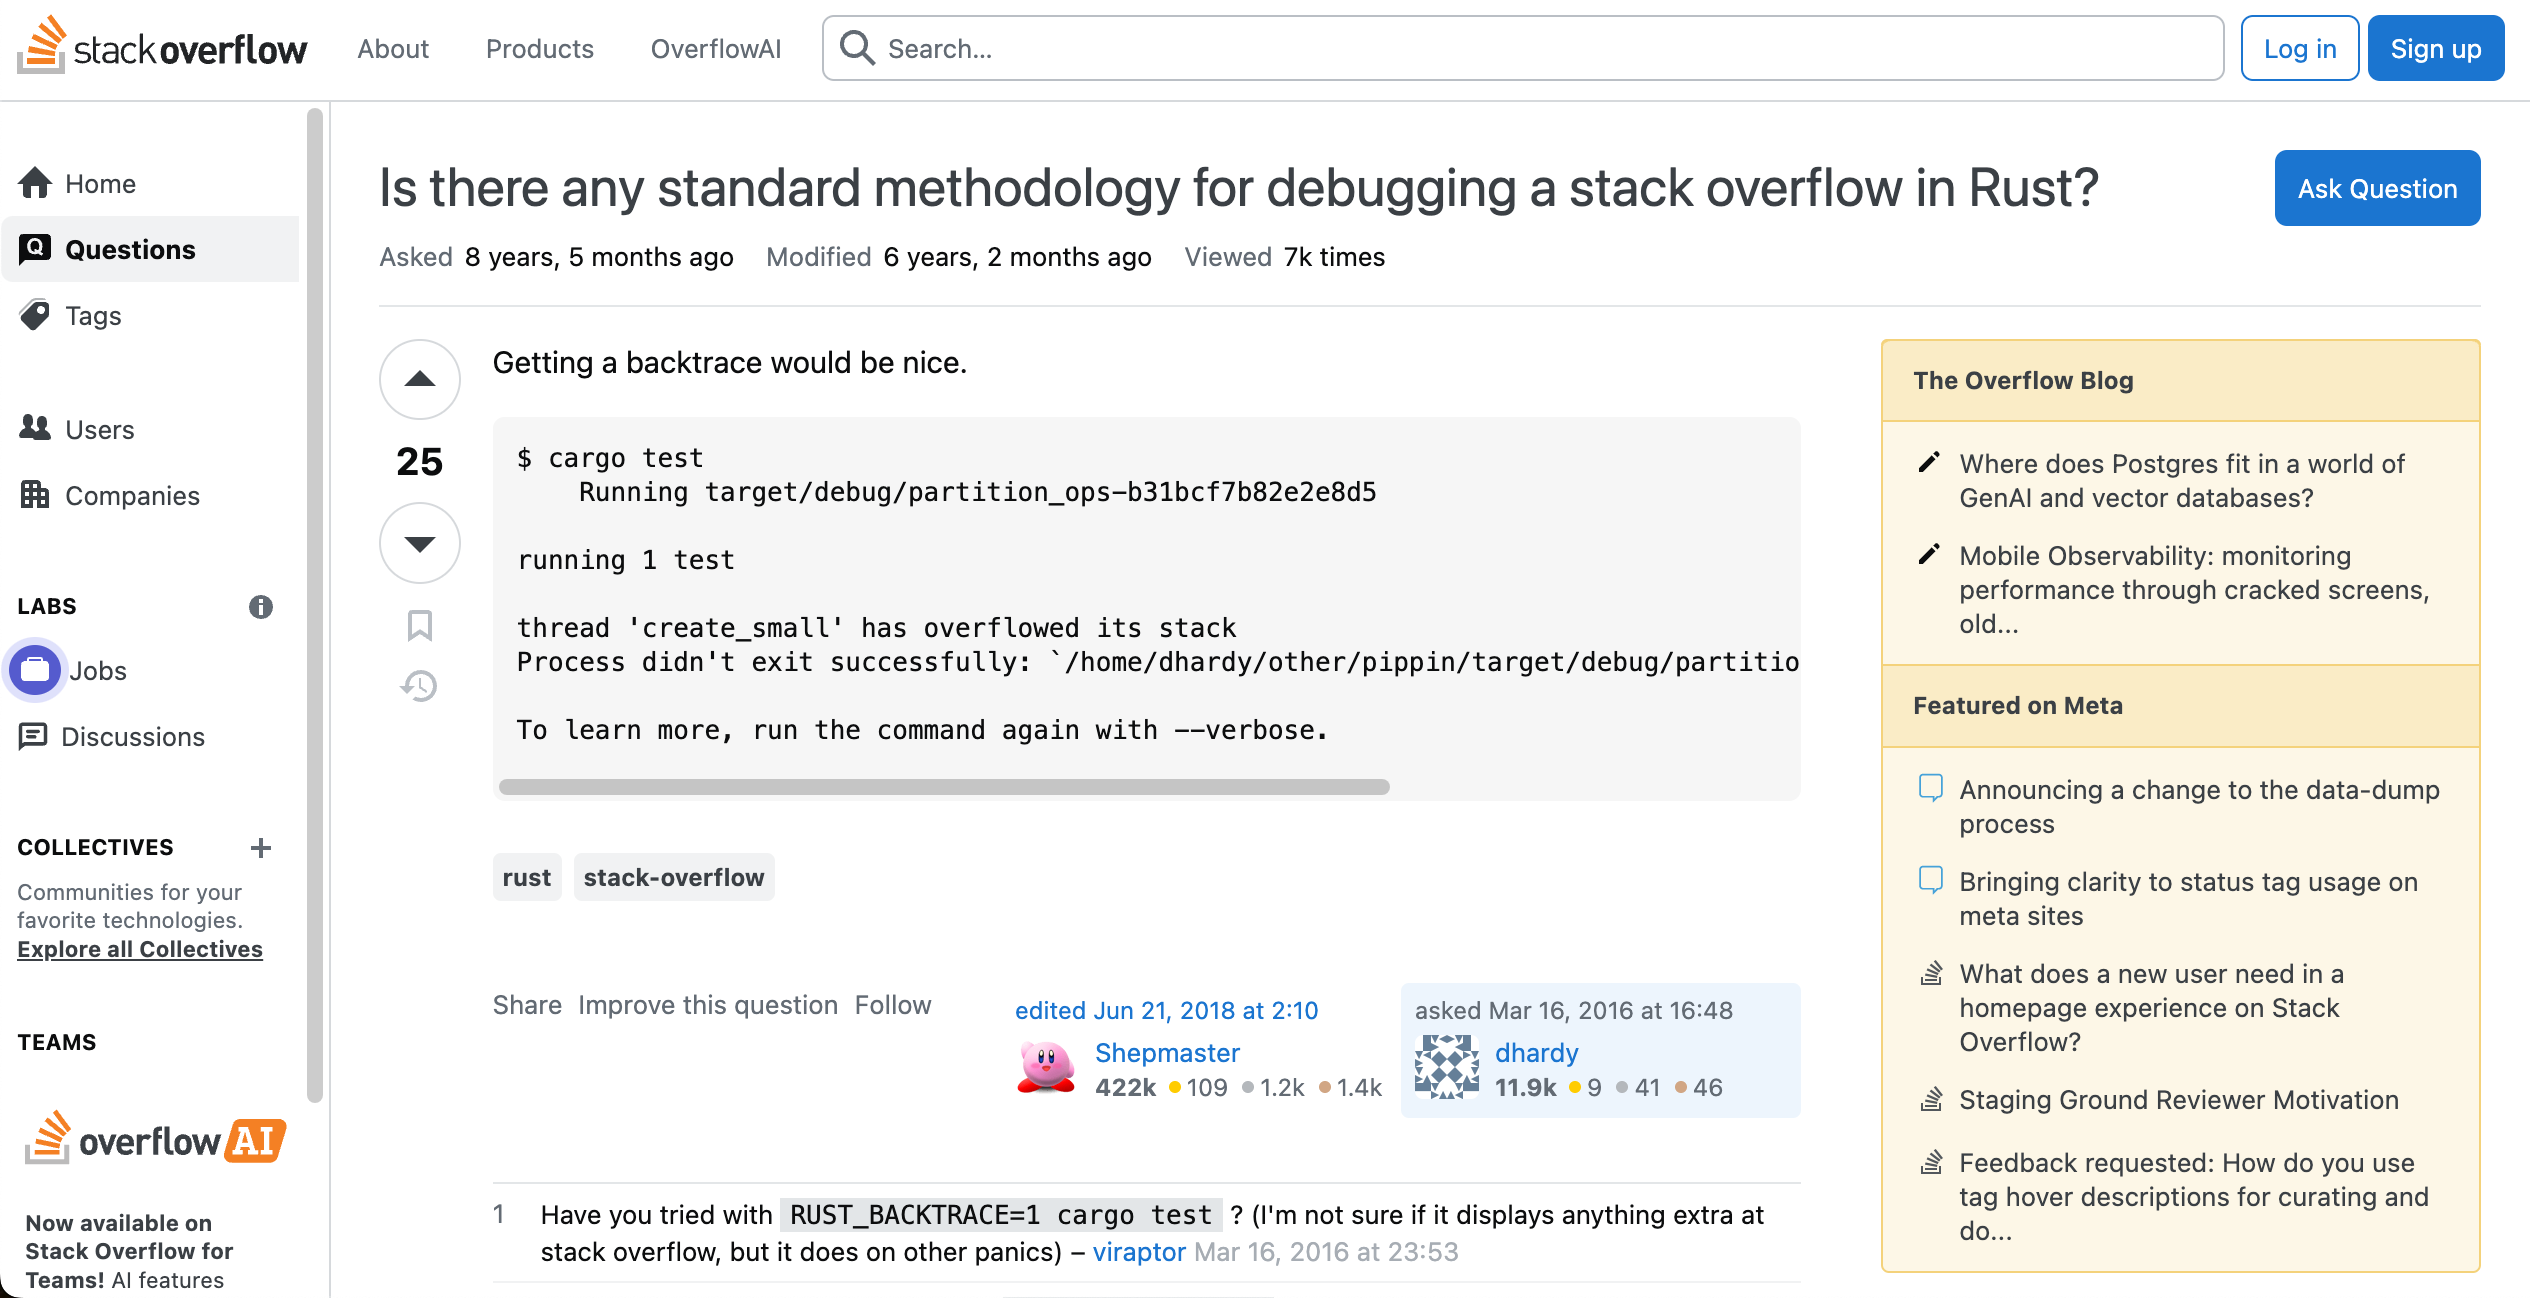Open Mobile Observability blog post
The image size is (2530, 1298).
point(2194,590)
